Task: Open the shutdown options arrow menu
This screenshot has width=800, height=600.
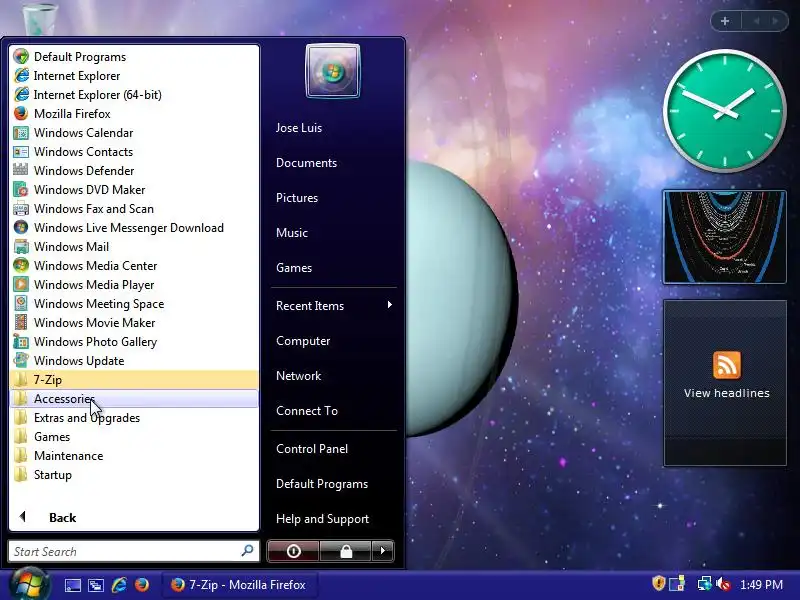Action: pos(383,551)
